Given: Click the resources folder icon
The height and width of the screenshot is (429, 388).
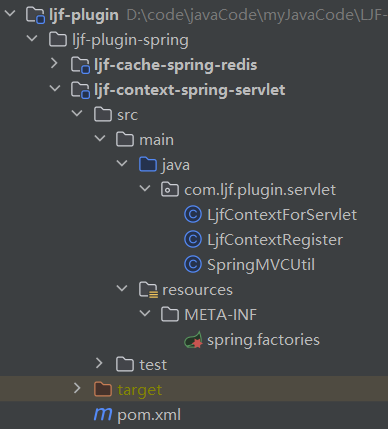Looking at the screenshot, I should tap(148, 290).
